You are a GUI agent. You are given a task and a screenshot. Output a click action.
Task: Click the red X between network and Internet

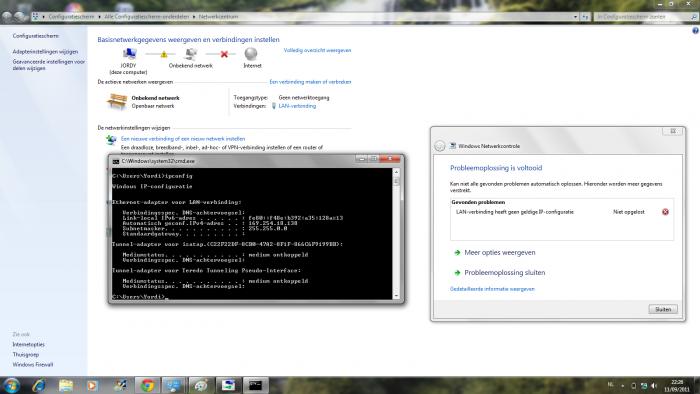point(224,54)
